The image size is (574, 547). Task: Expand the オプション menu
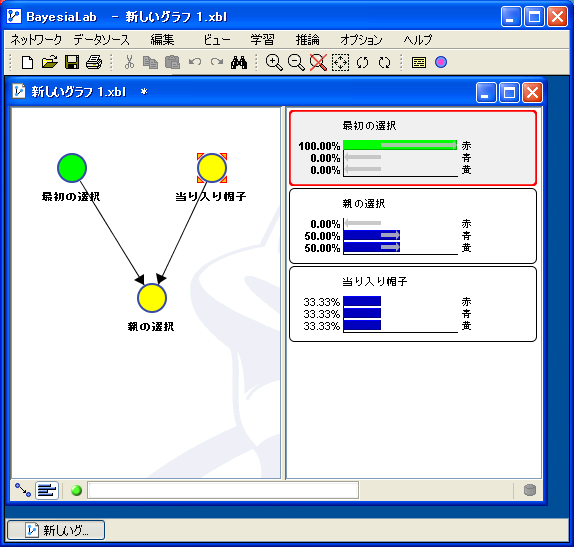(361, 40)
